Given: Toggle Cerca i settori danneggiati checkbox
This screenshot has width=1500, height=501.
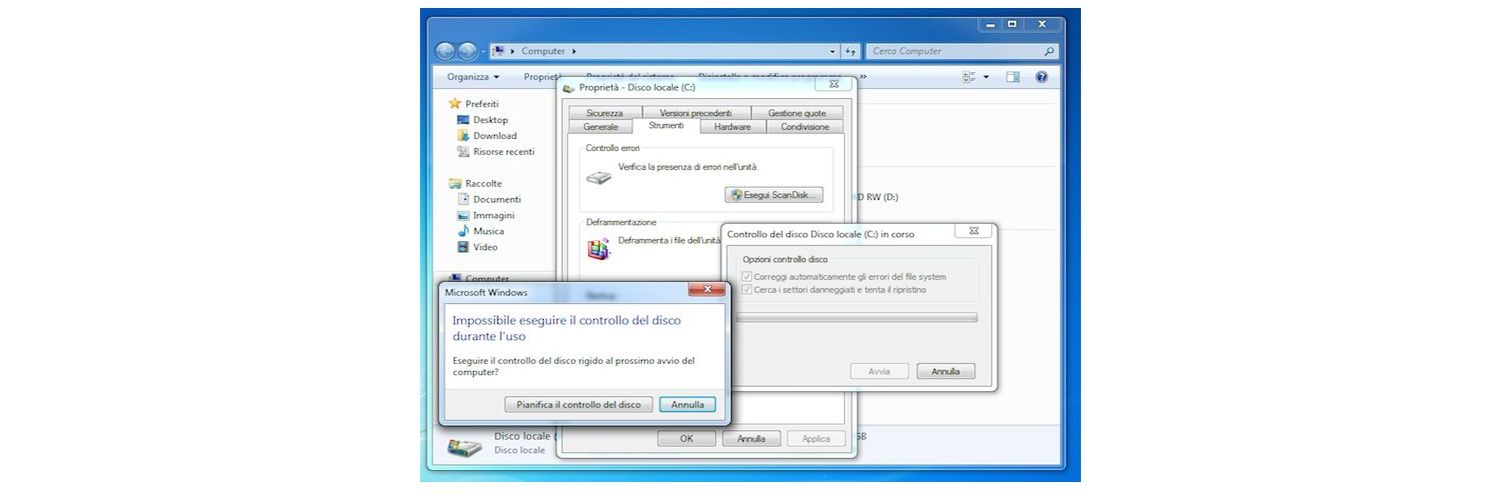Looking at the screenshot, I should tap(746, 289).
